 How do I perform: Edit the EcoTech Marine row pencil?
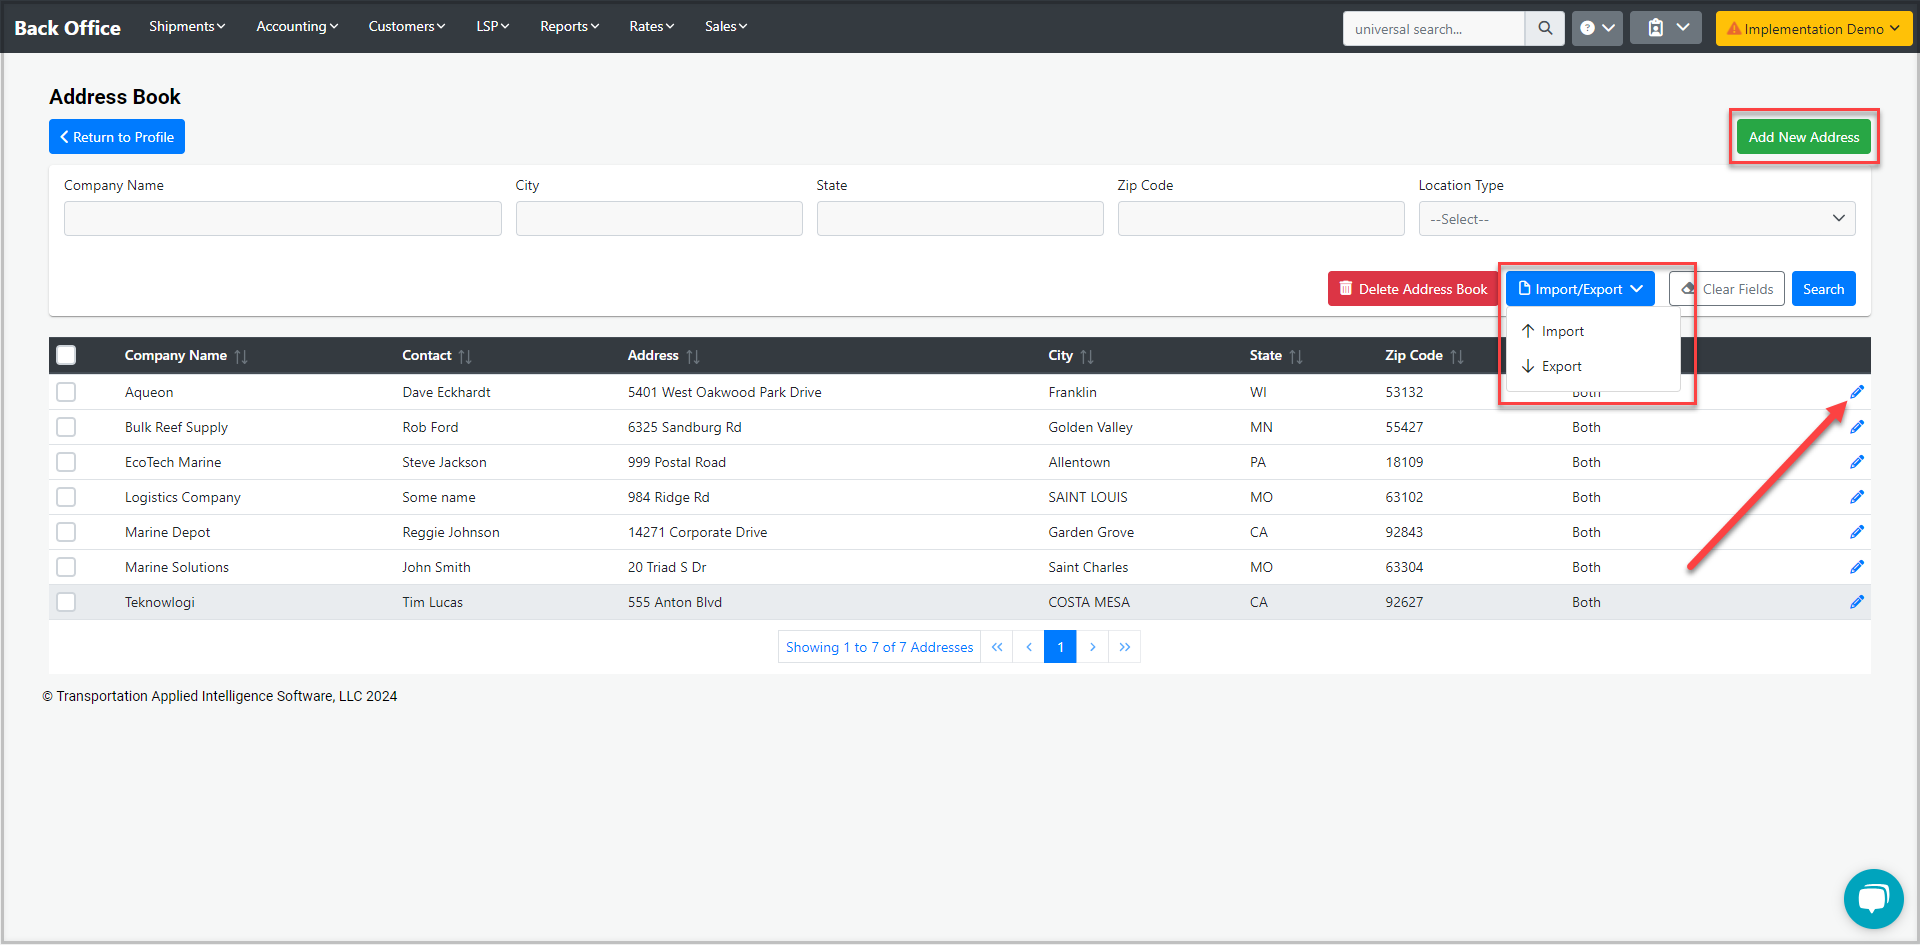(x=1857, y=462)
